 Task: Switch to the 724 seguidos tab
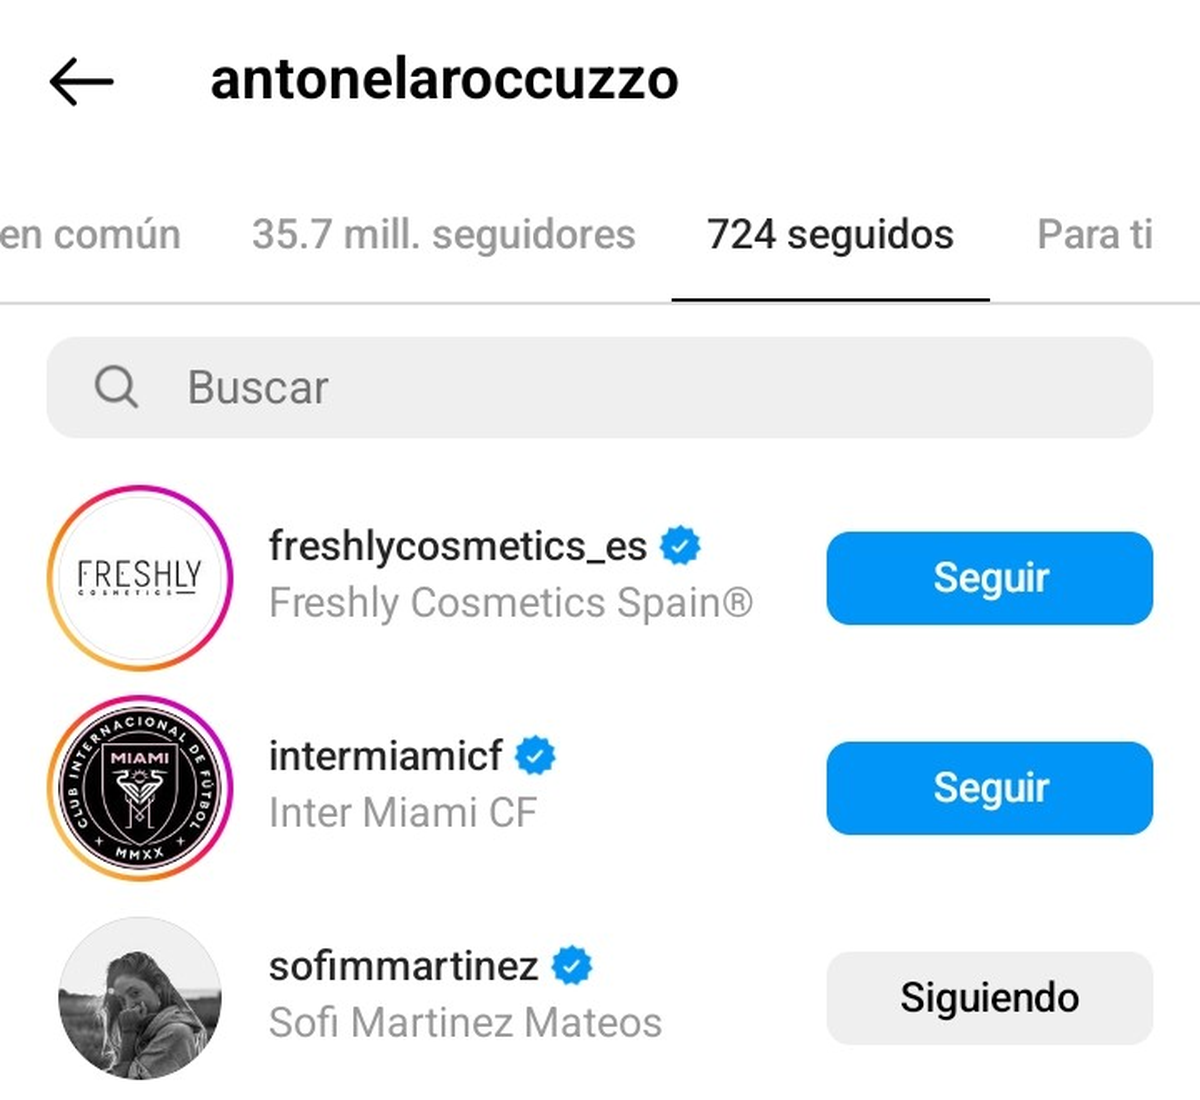pyautogui.click(x=830, y=234)
